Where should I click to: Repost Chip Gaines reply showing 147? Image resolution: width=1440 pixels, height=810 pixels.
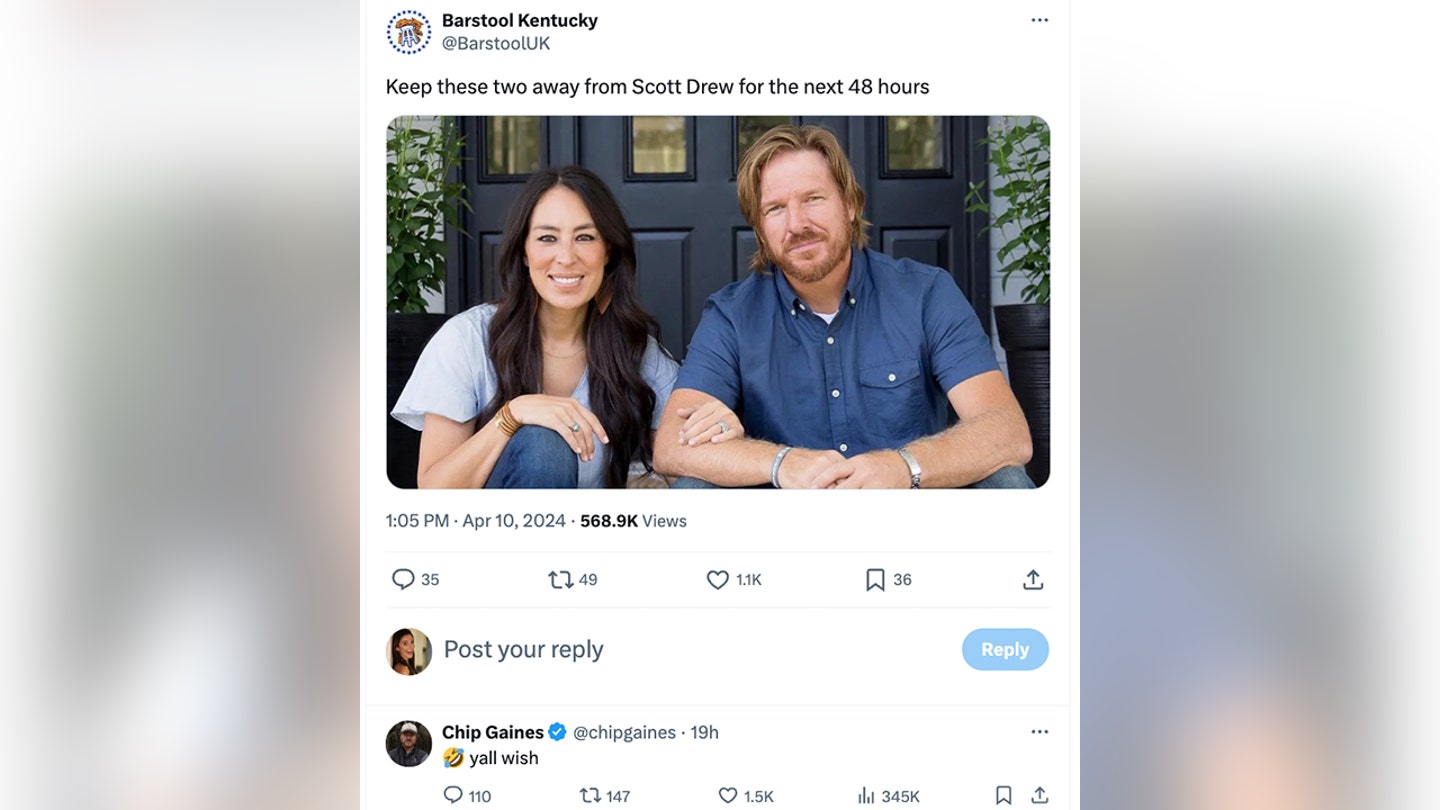point(605,796)
